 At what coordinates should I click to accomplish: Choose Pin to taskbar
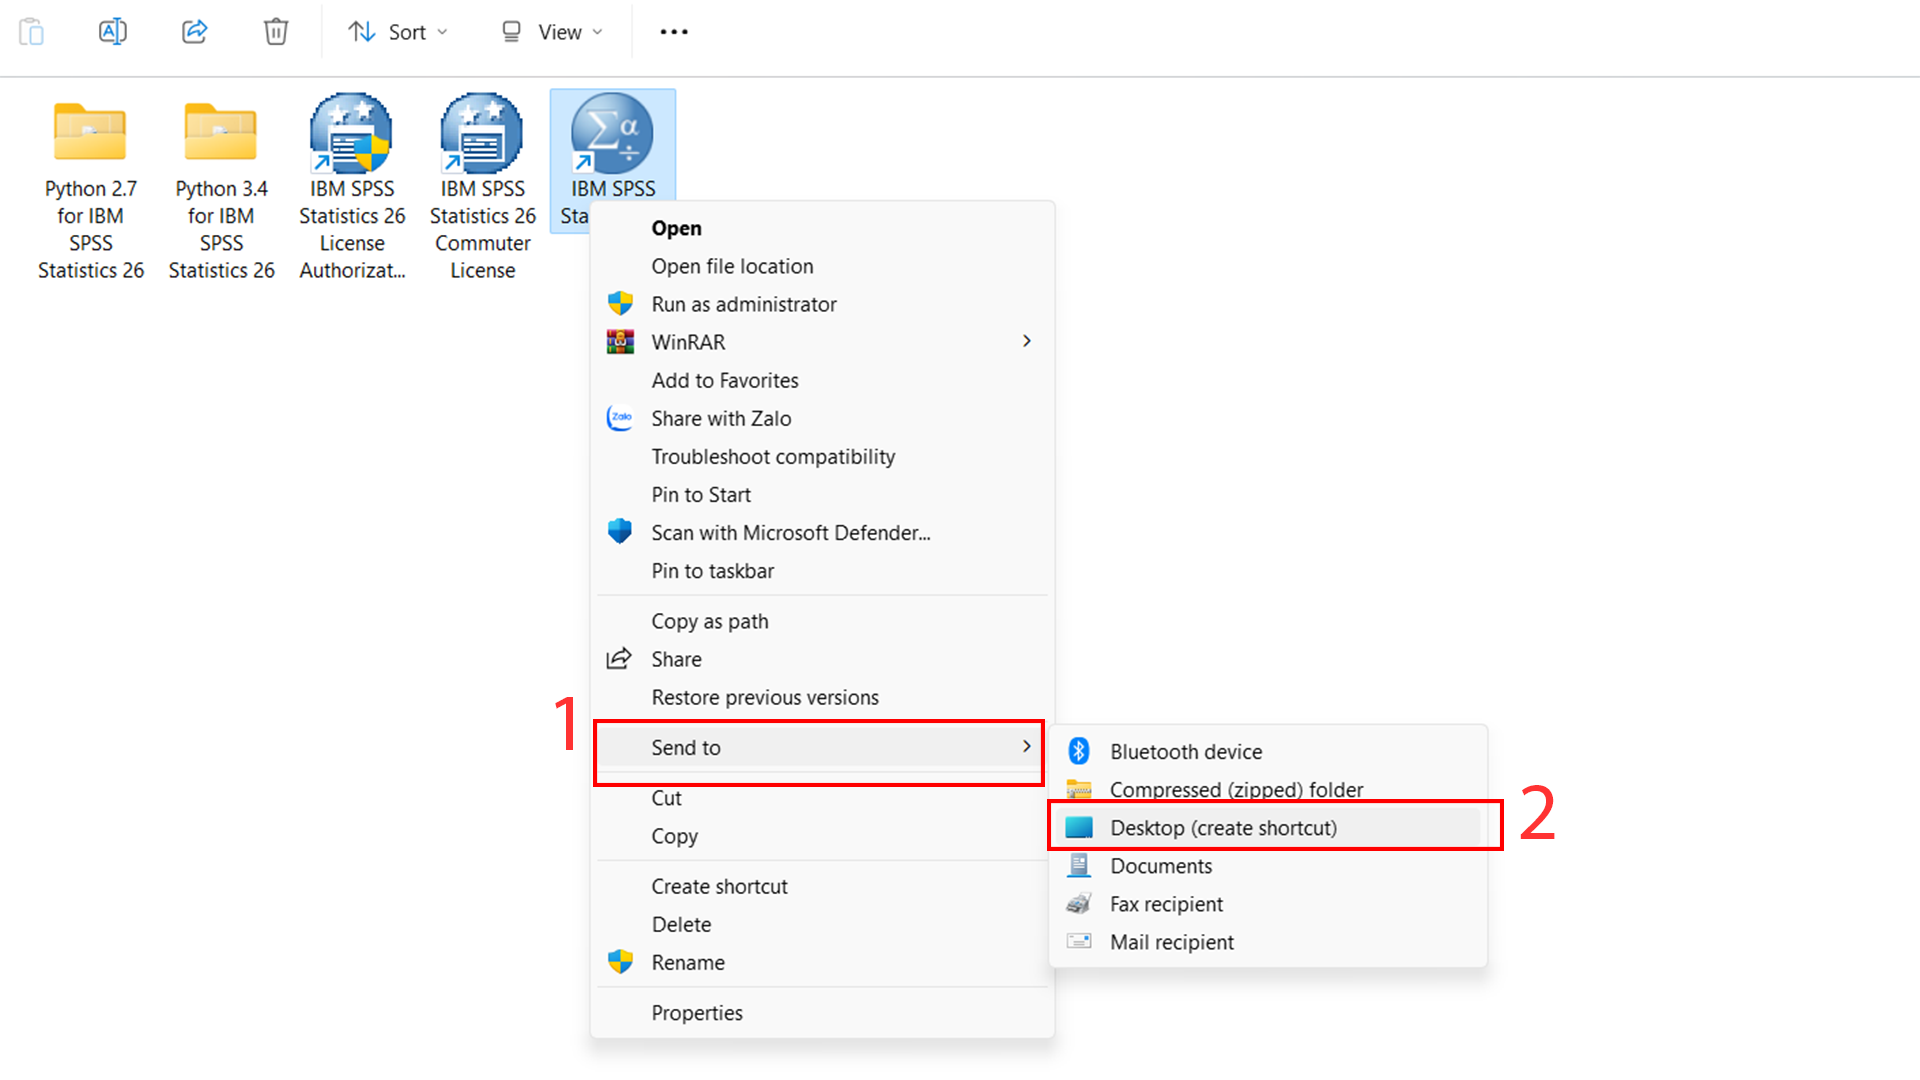[x=821, y=571]
